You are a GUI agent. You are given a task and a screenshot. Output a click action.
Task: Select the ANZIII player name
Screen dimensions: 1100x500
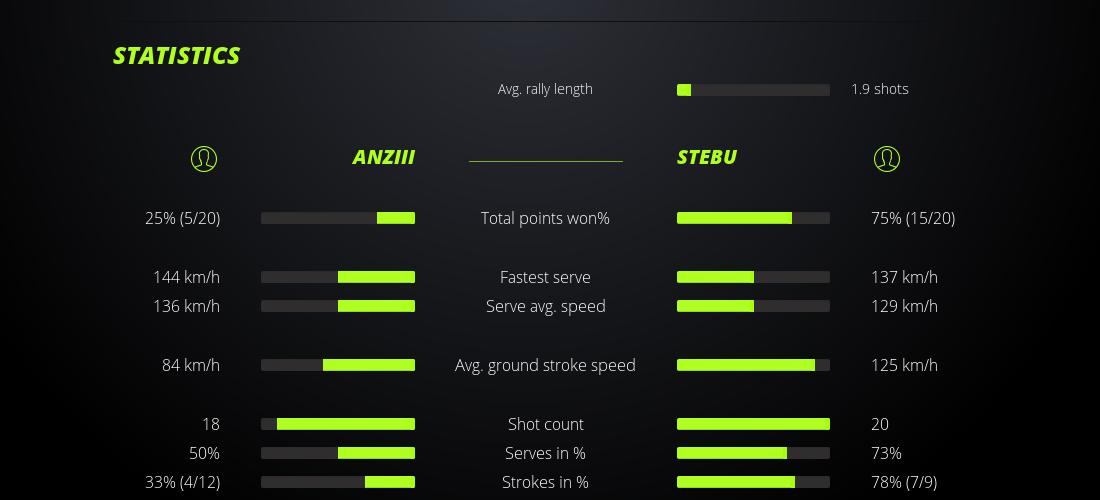pos(383,157)
